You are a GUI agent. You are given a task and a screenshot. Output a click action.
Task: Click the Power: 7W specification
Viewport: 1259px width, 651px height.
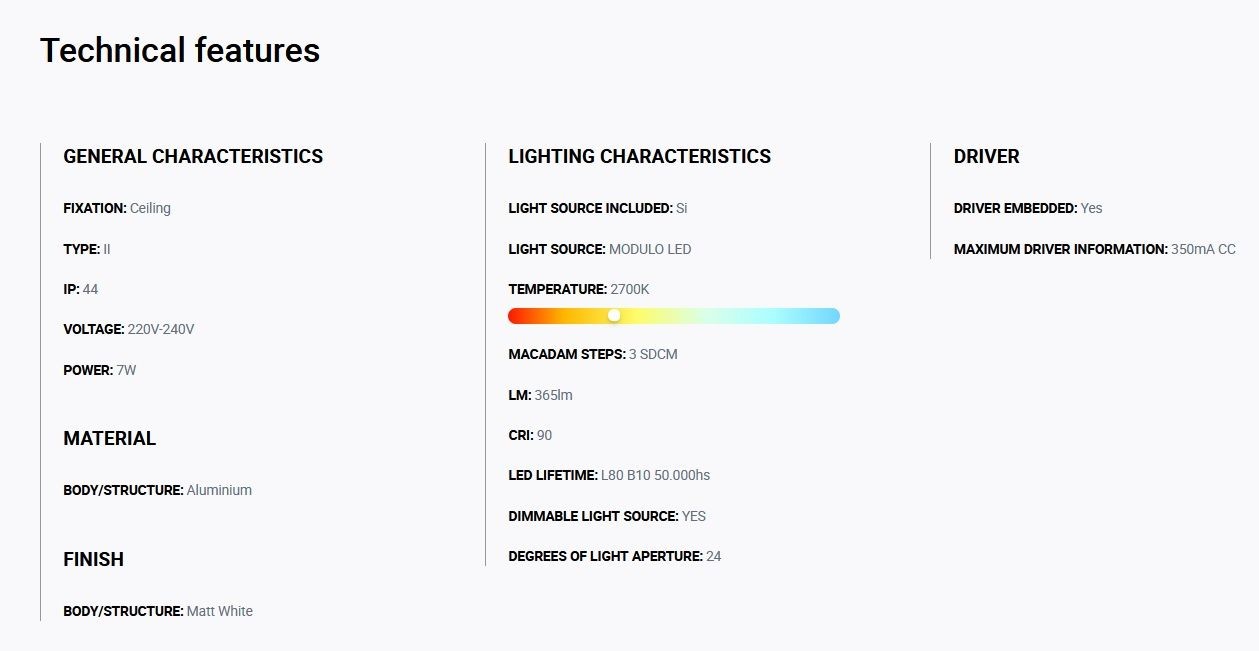[100, 370]
